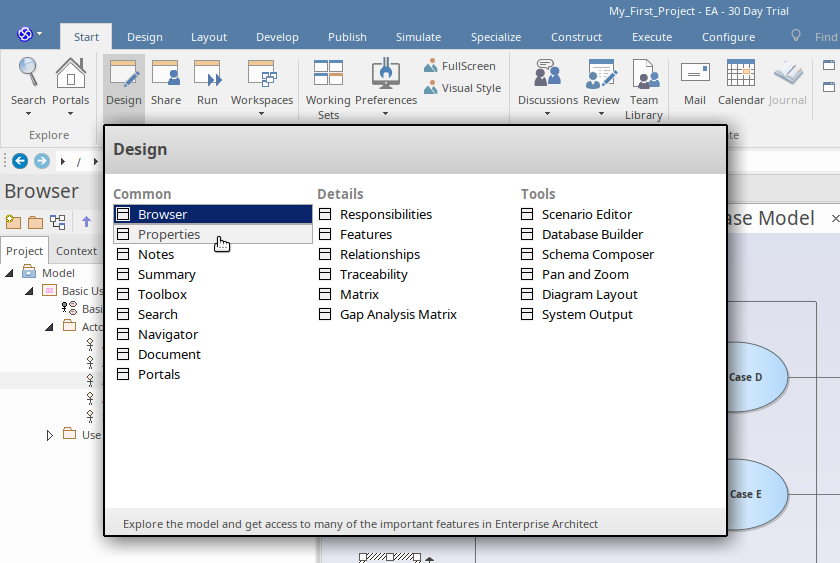840x563 pixels.
Task: Open the Calendar icon
Action: (x=740, y=82)
